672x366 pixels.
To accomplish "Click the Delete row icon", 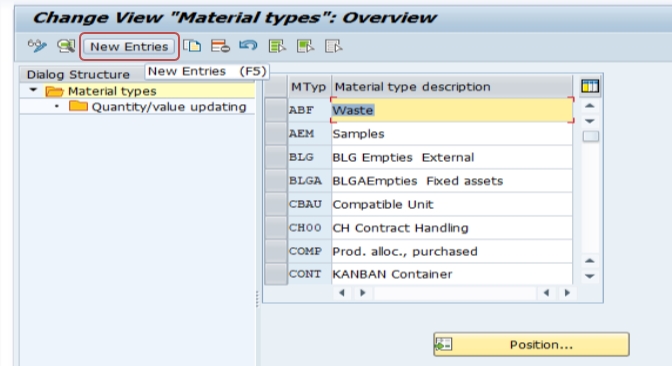I will click(x=220, y=46).
